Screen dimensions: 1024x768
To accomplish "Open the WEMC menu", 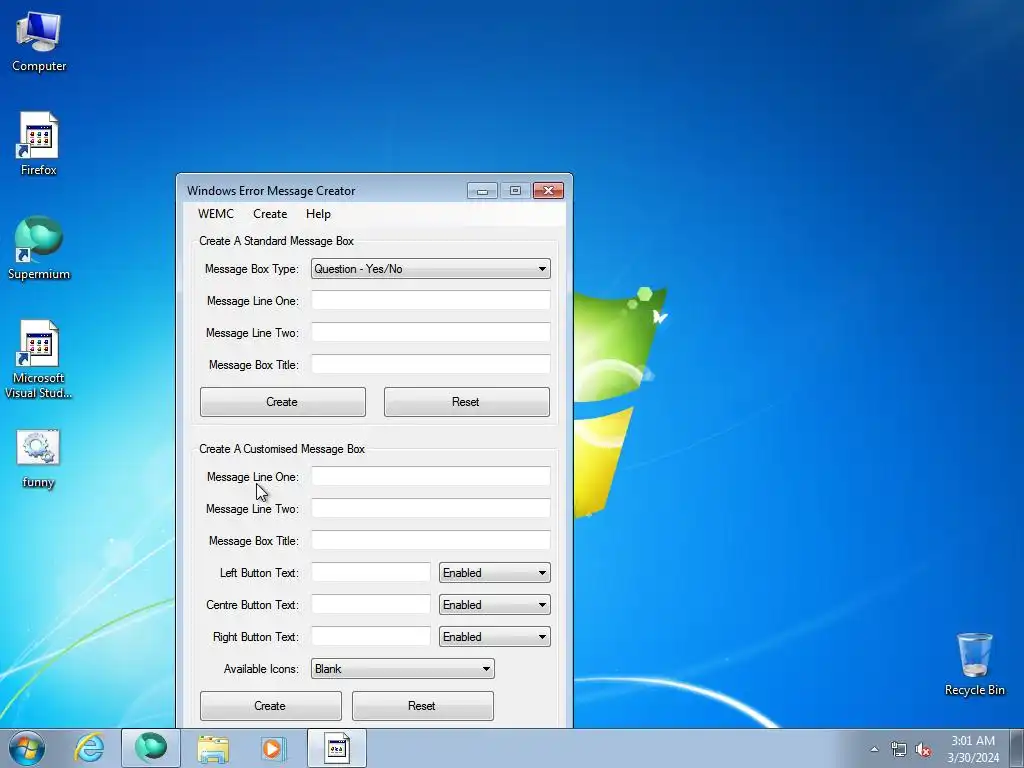I will click(x=216, y=214).
